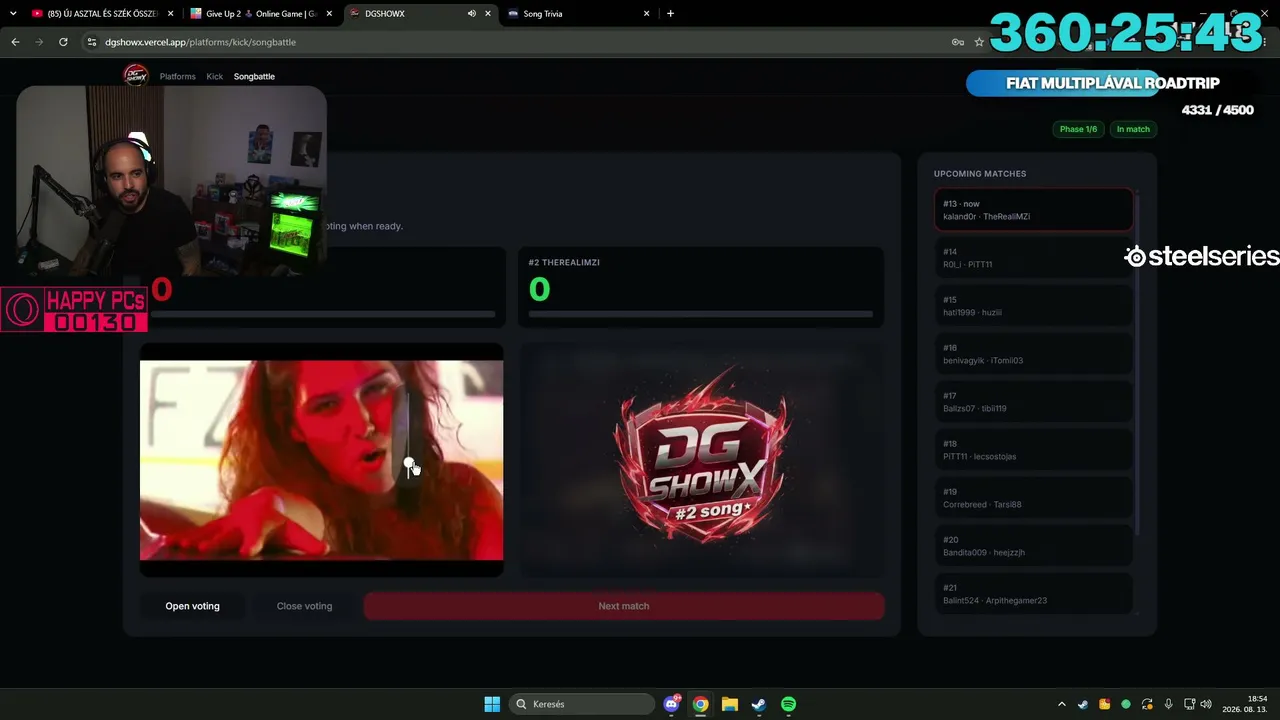Close the DGSHOWX browser tab
Screen dimensions: 1280x720
(488, 14)
